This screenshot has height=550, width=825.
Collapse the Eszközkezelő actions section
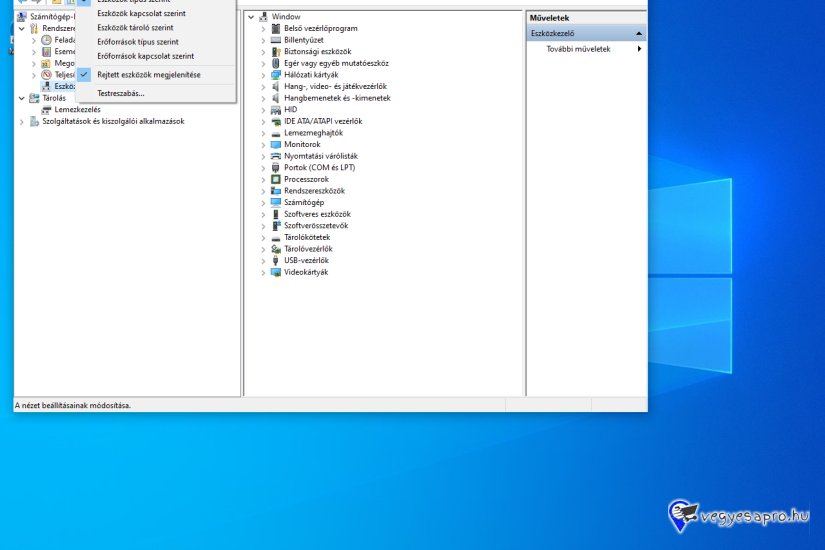pos(638,33)
